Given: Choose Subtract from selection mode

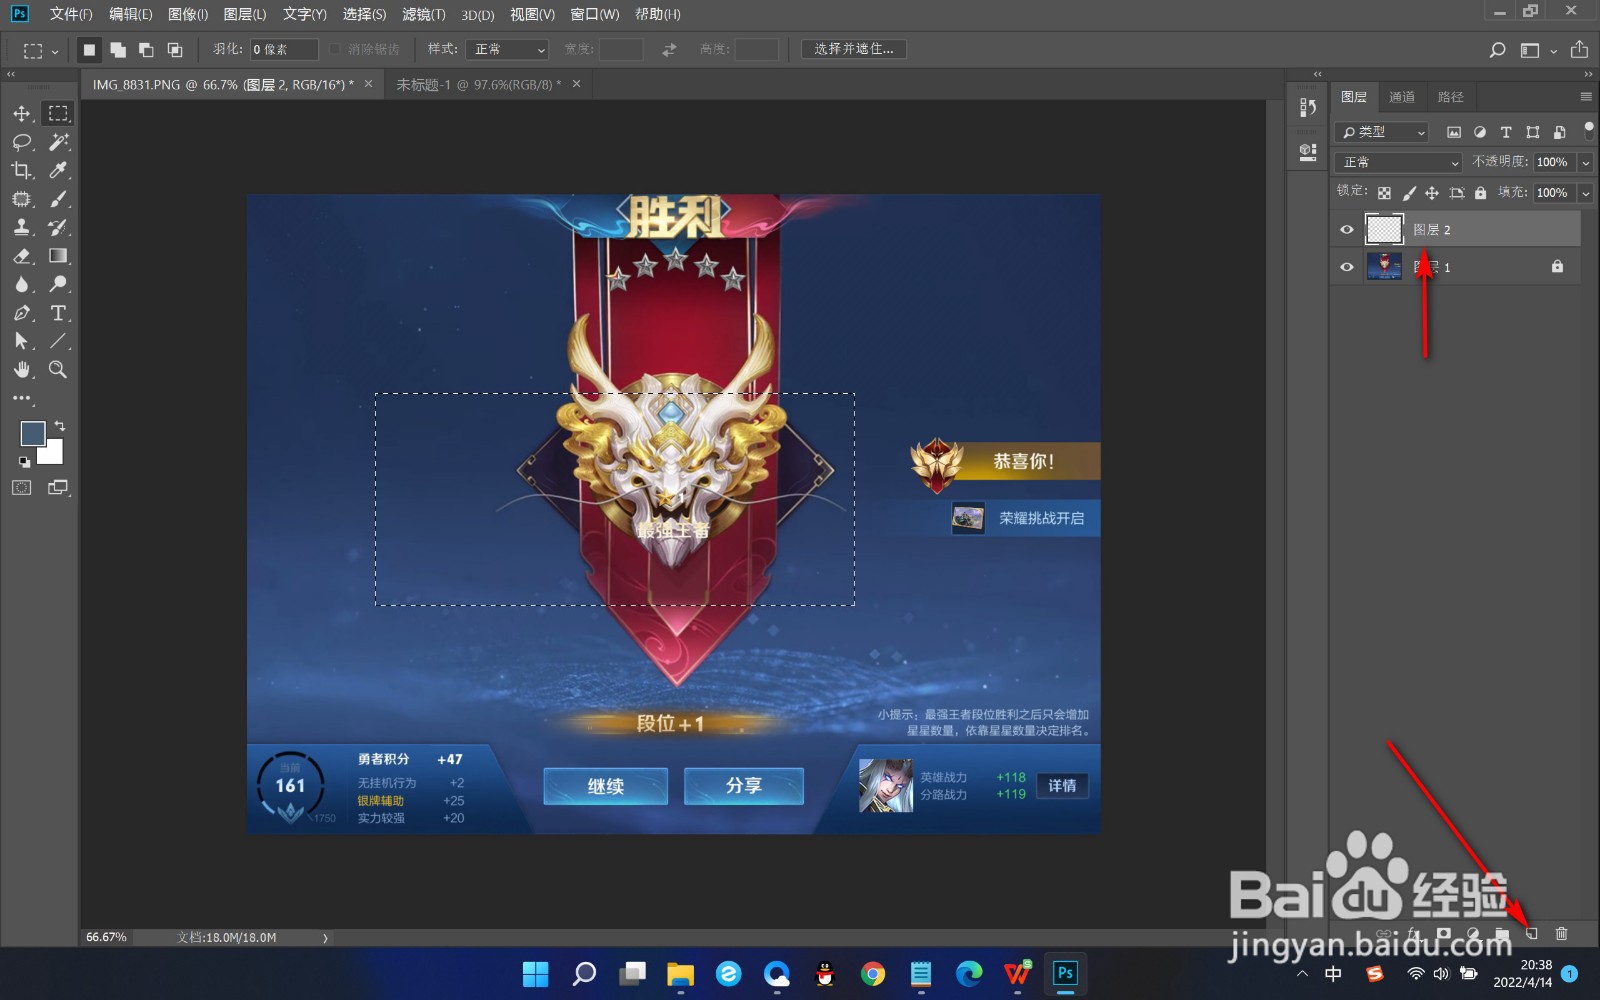Looking at the screenshot, I should pos(146,49).
